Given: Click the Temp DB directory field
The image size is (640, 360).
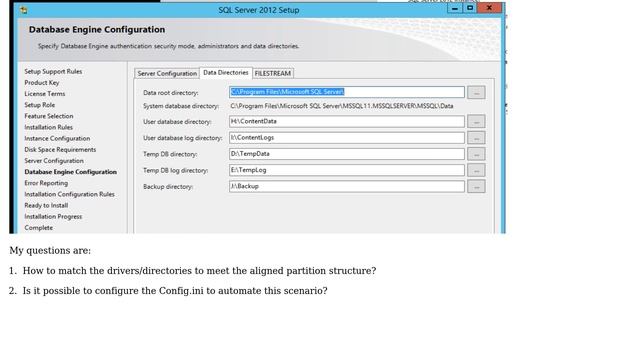Looking at the screenshot, I should [347, 154].
